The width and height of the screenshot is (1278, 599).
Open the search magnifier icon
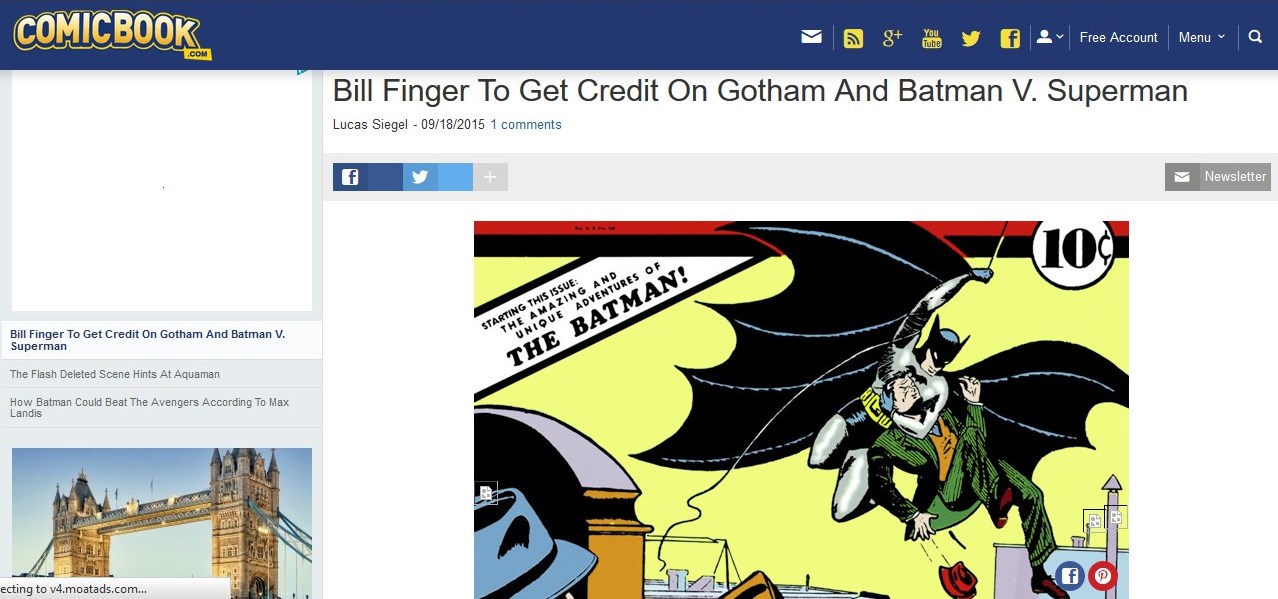click(x=1256, y=37)
